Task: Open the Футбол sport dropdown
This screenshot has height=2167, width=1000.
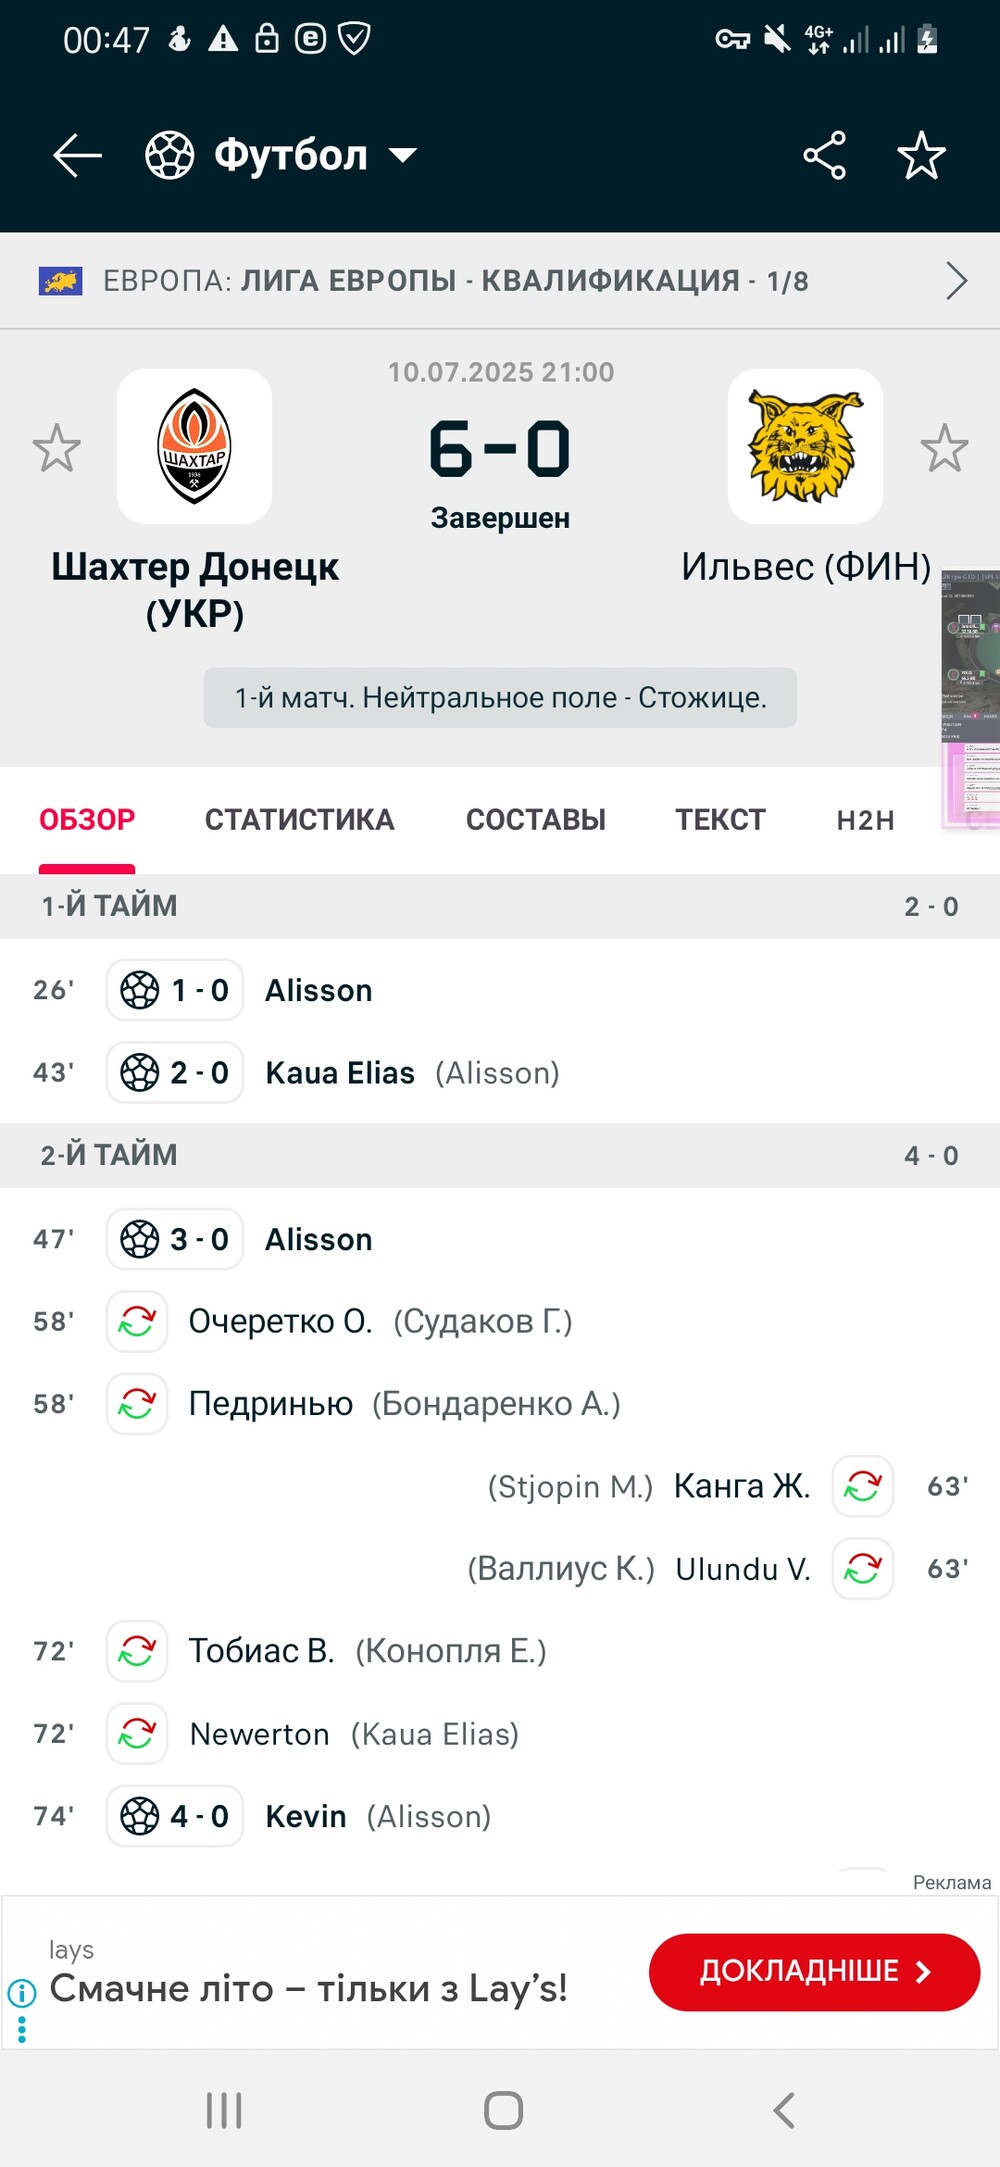Action: 281,156
